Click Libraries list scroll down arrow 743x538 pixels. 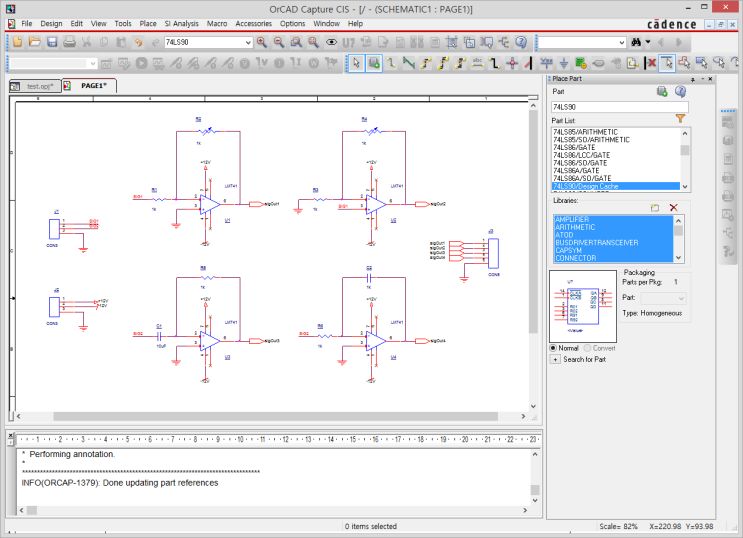point(679,258)
